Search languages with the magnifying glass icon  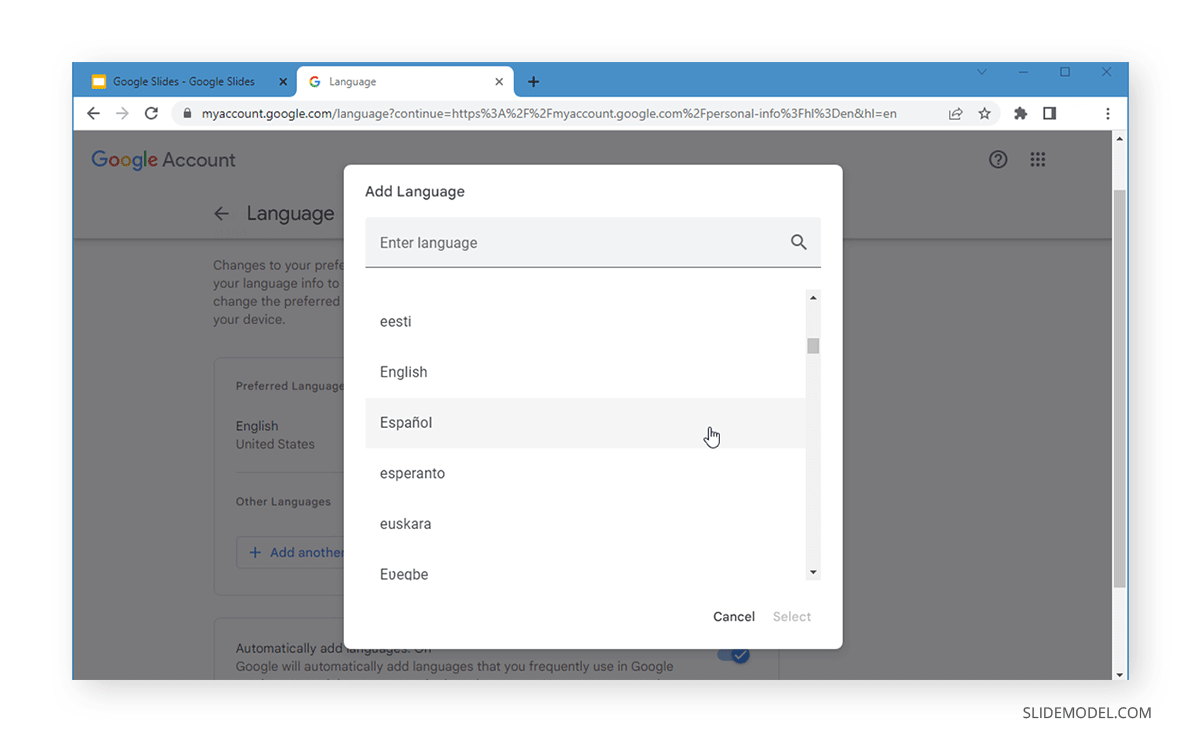[x=799, y=242]
